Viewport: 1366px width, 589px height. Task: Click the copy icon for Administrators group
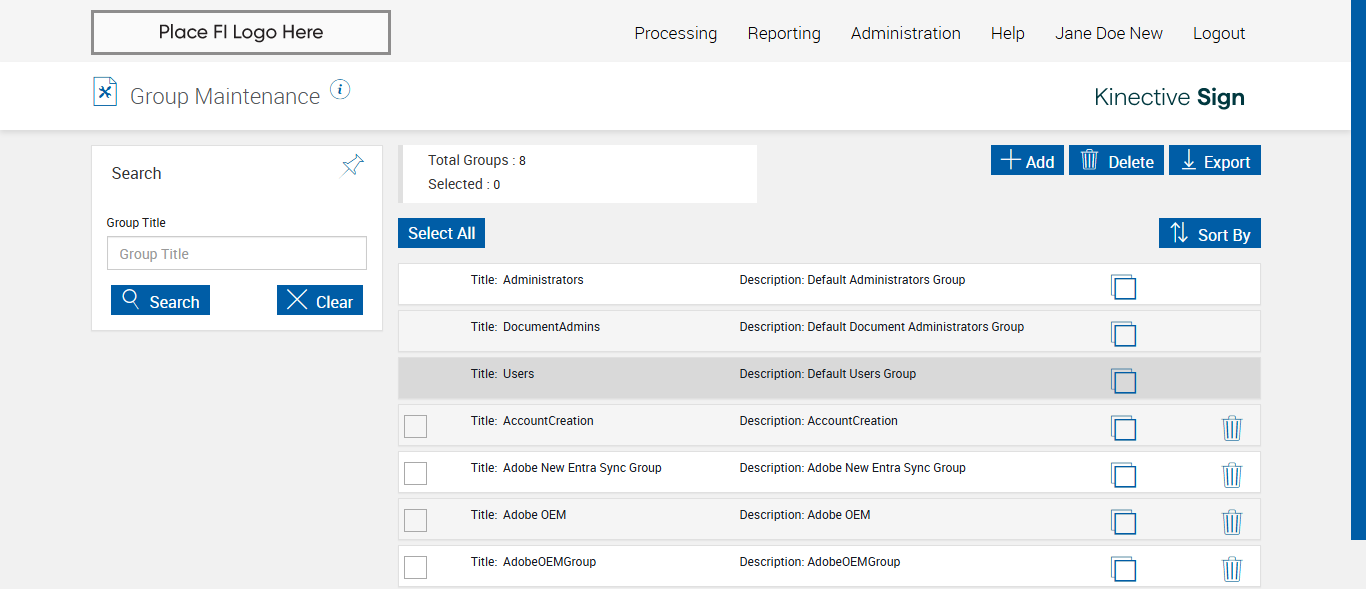pos(1123,286)
